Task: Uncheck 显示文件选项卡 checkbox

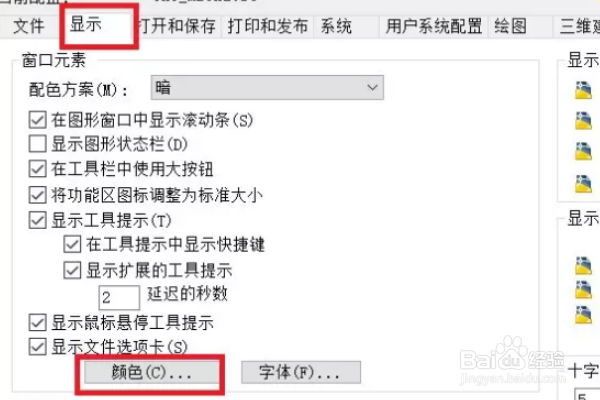Action: (38, 347)
